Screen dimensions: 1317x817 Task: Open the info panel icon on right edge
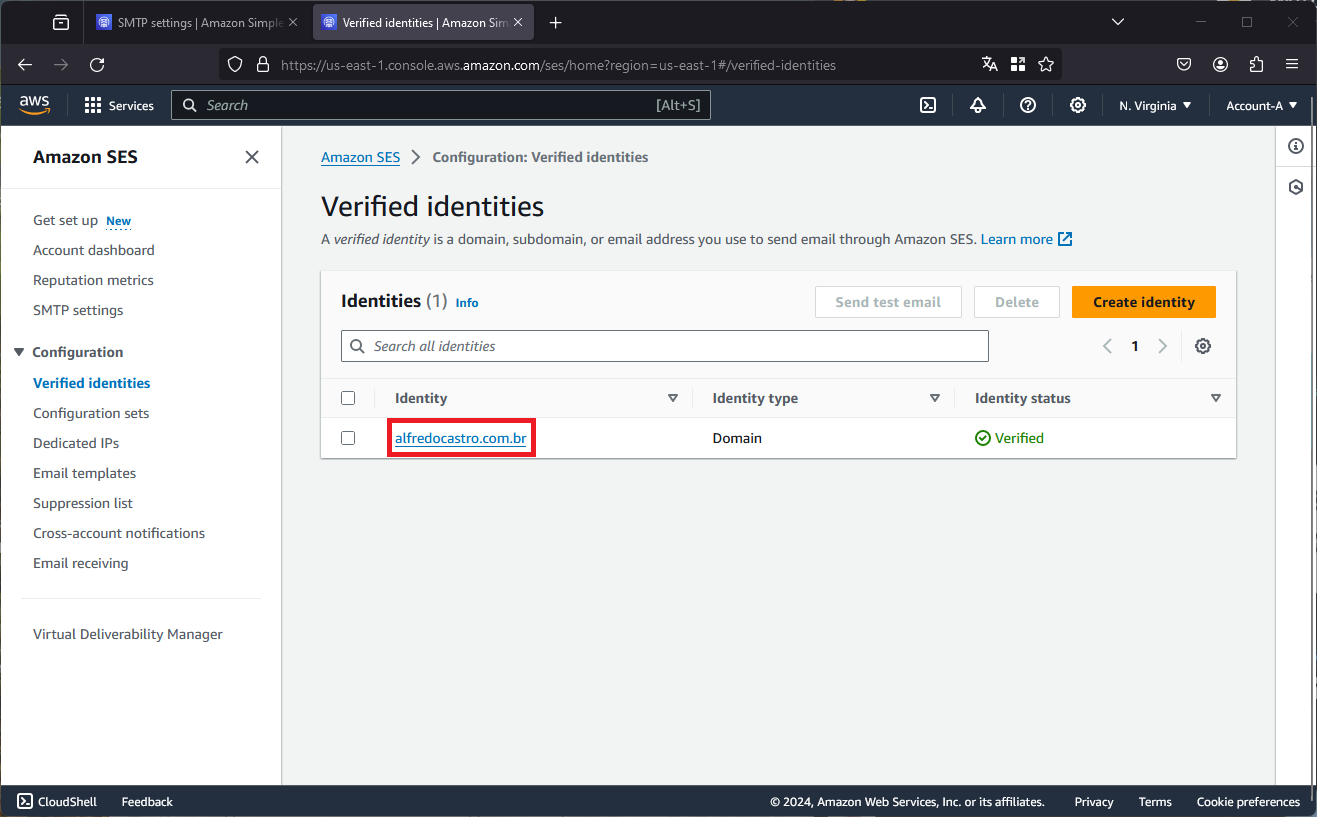(1296, 146)
